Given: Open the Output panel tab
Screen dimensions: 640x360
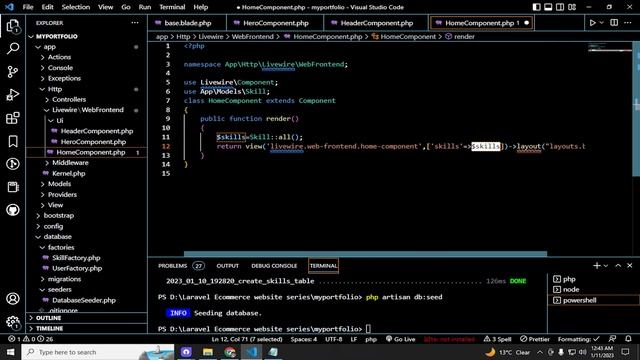Looking at the screenshot, I should 227,266.
